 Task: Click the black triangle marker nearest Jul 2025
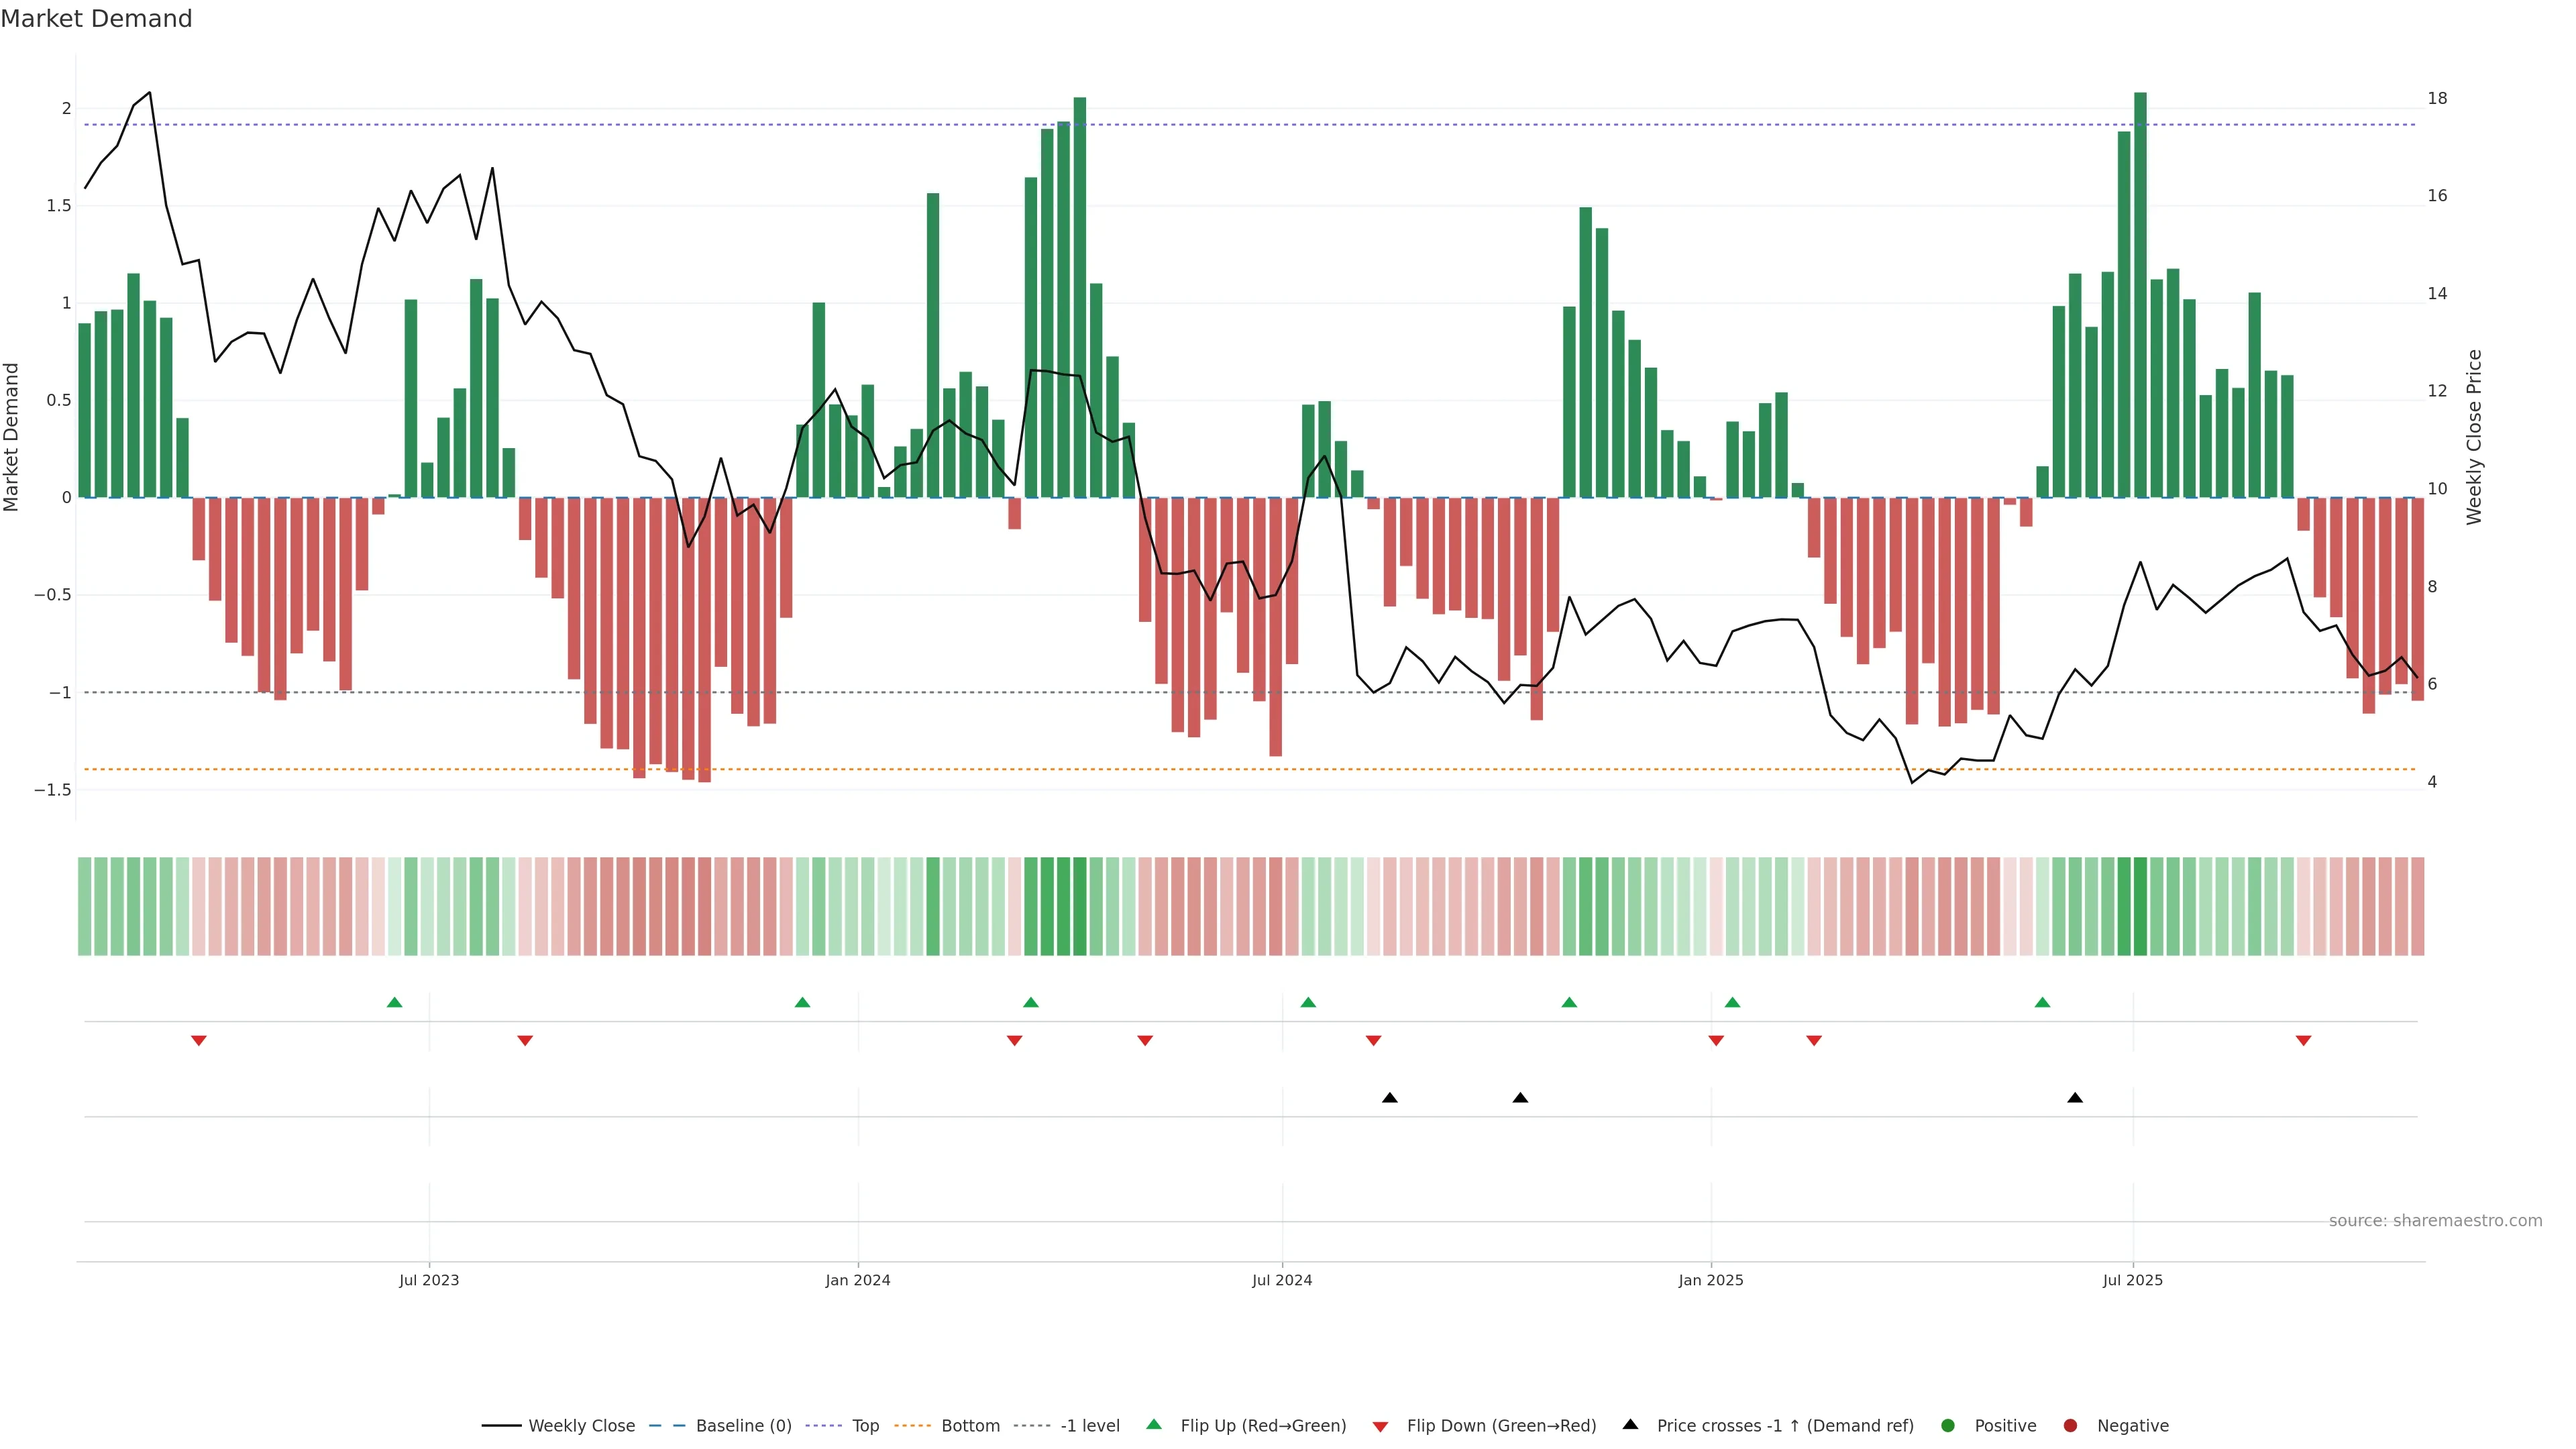click(x=2075, y=1098)
